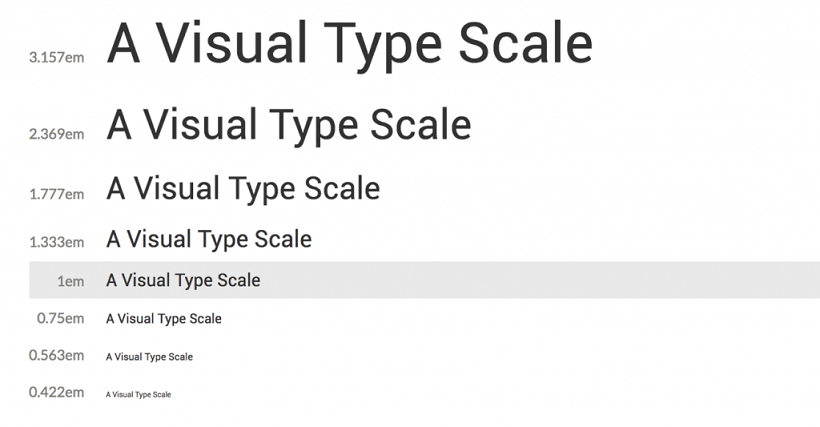Select the sample text beside 0.75em
This screenshot has width=820, height=427.
164,319
